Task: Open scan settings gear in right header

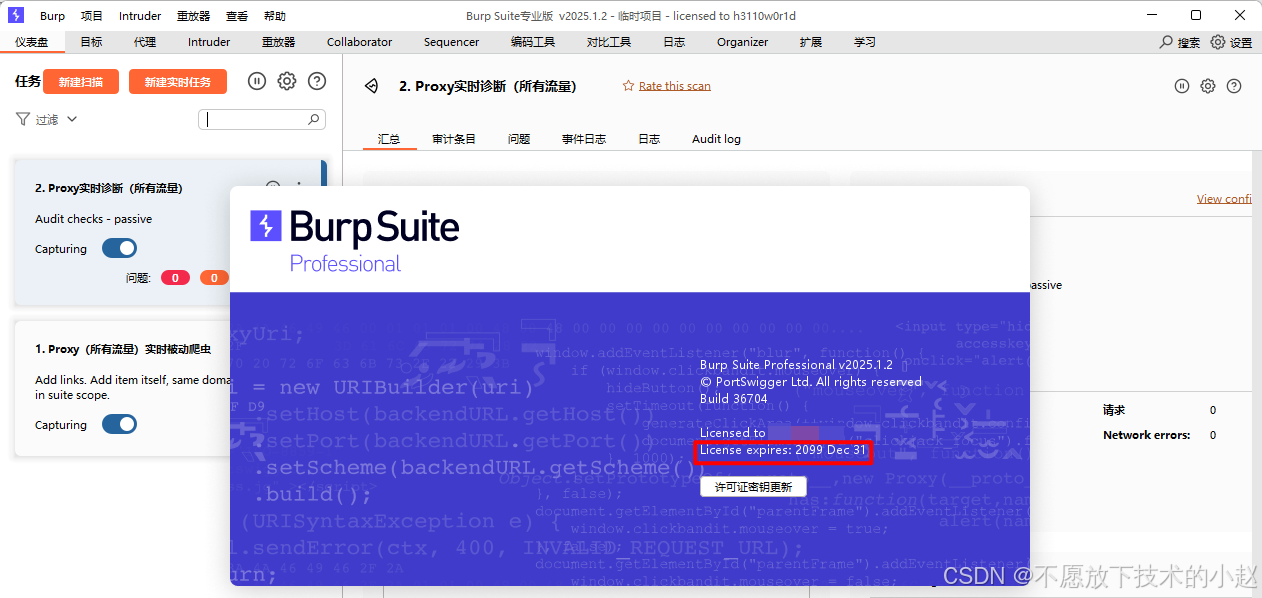Action: pyautogui.click(x=1208, y=86)
